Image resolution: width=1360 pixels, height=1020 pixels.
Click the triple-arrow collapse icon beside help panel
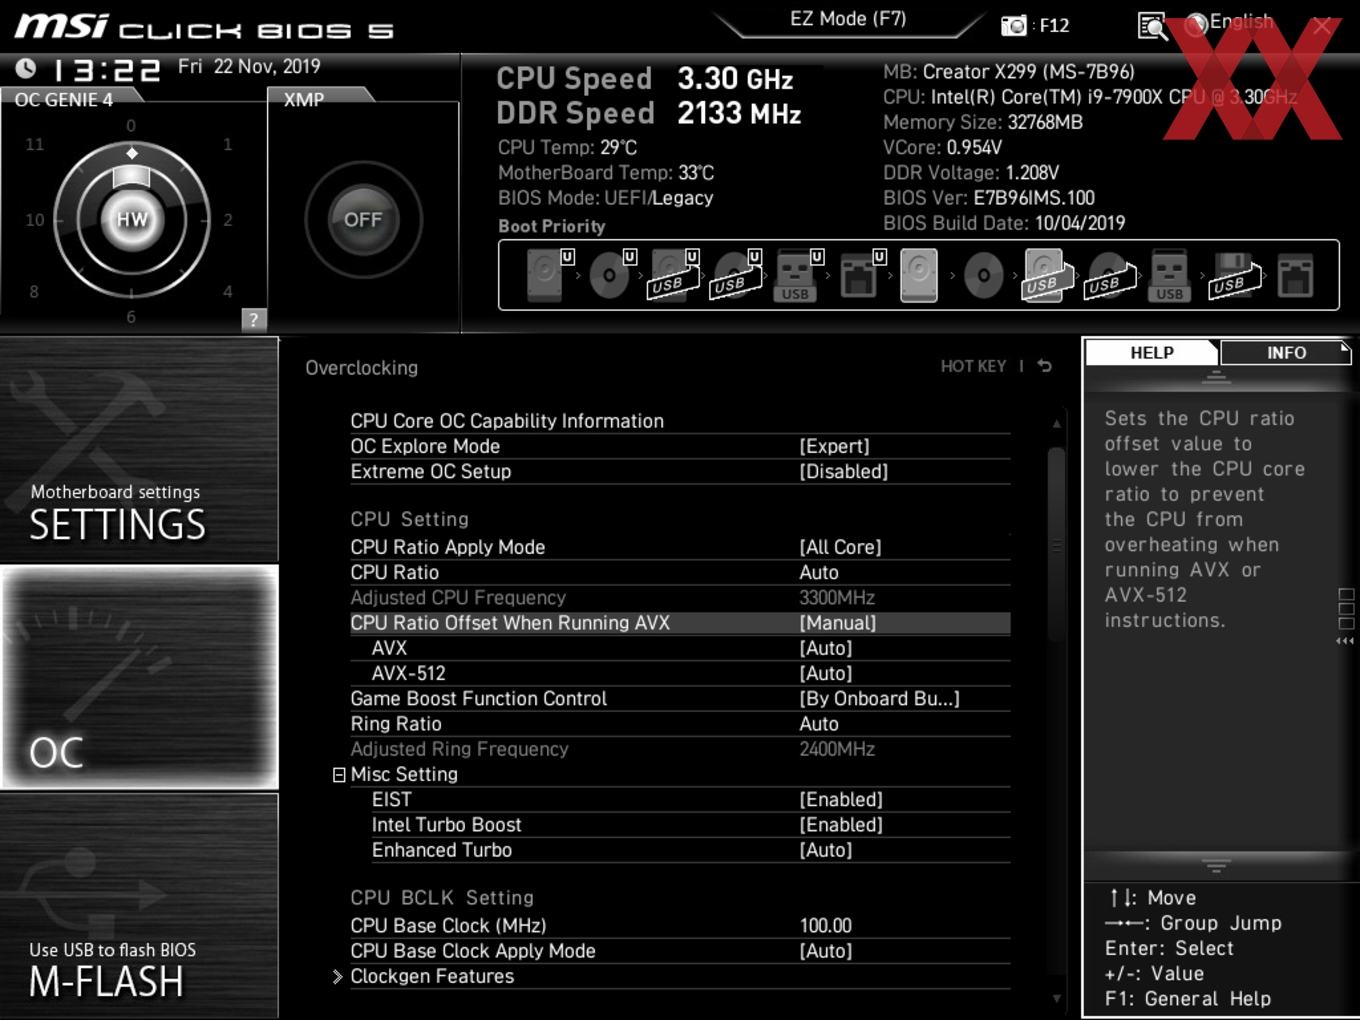coord(1345,641)
